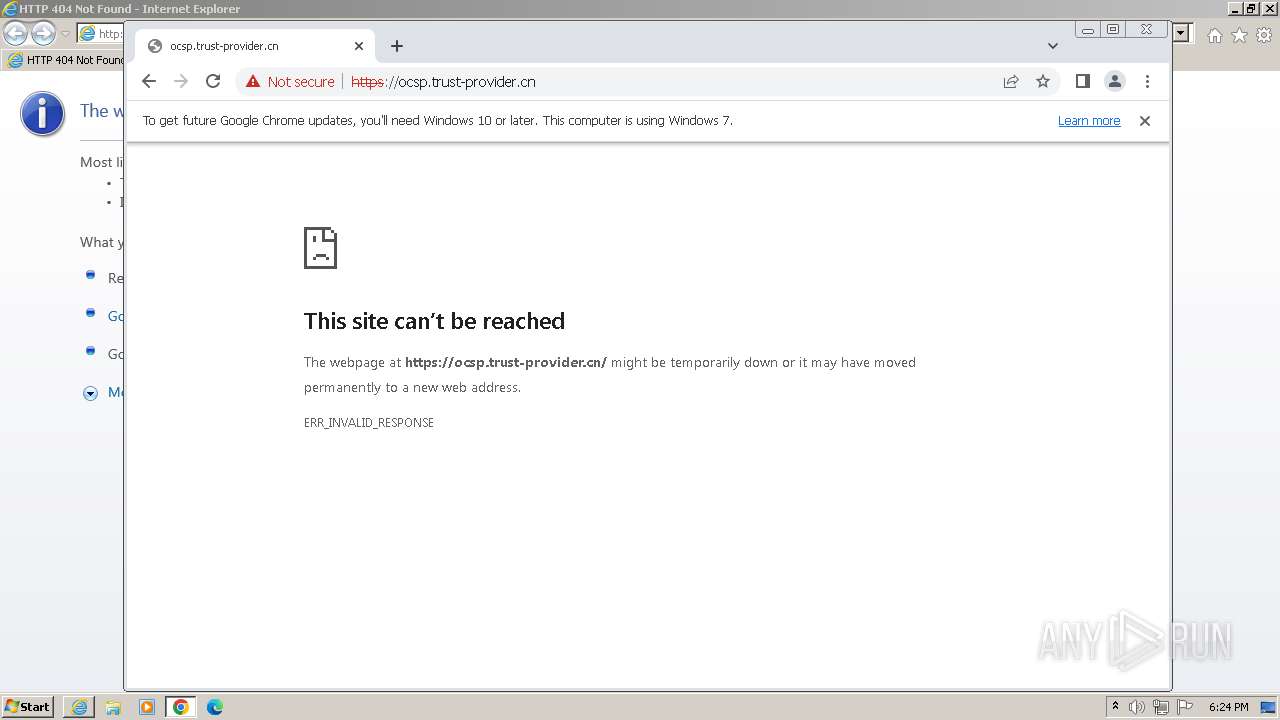Viewport: 1280px width, 720px height.
Task: Switch to Chrome on the taskbar
Action: [x=181, y=707]
